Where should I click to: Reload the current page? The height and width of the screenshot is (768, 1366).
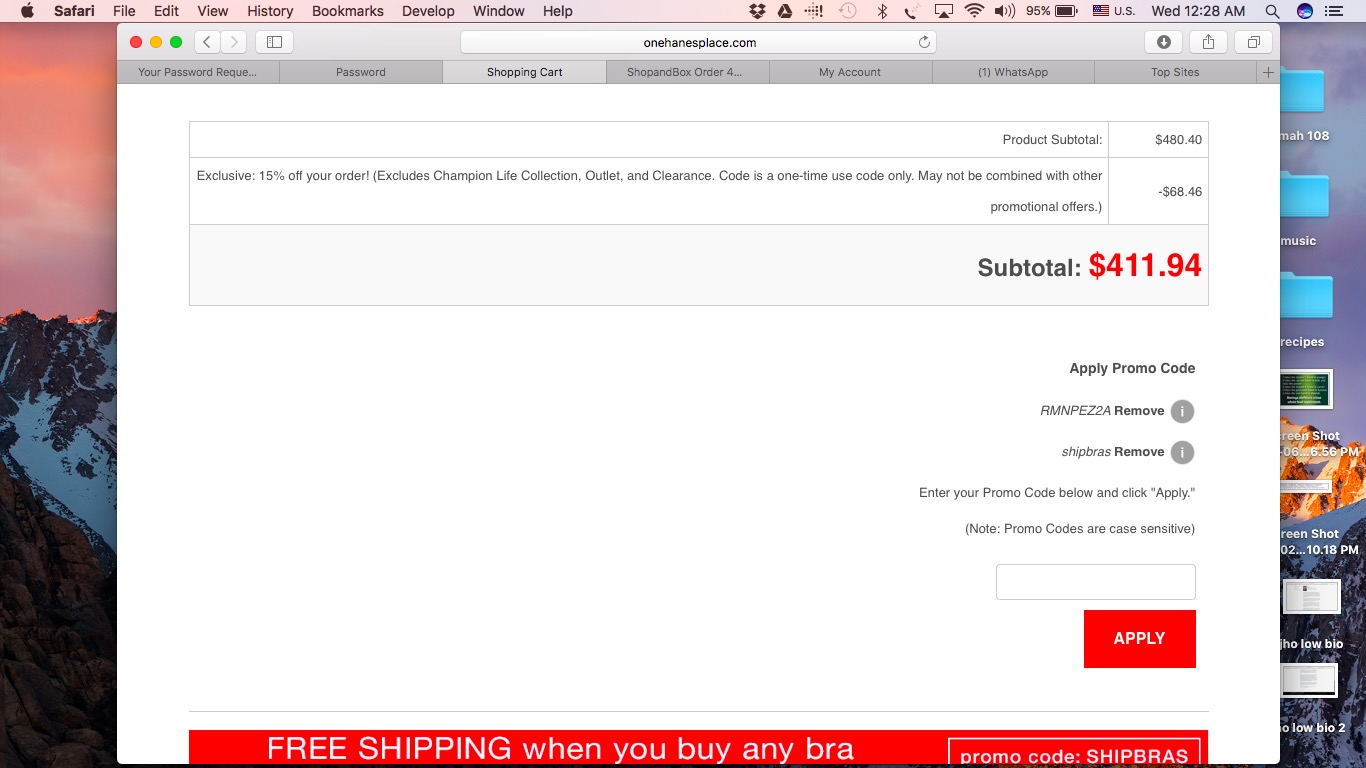click(x=924, y=42)
